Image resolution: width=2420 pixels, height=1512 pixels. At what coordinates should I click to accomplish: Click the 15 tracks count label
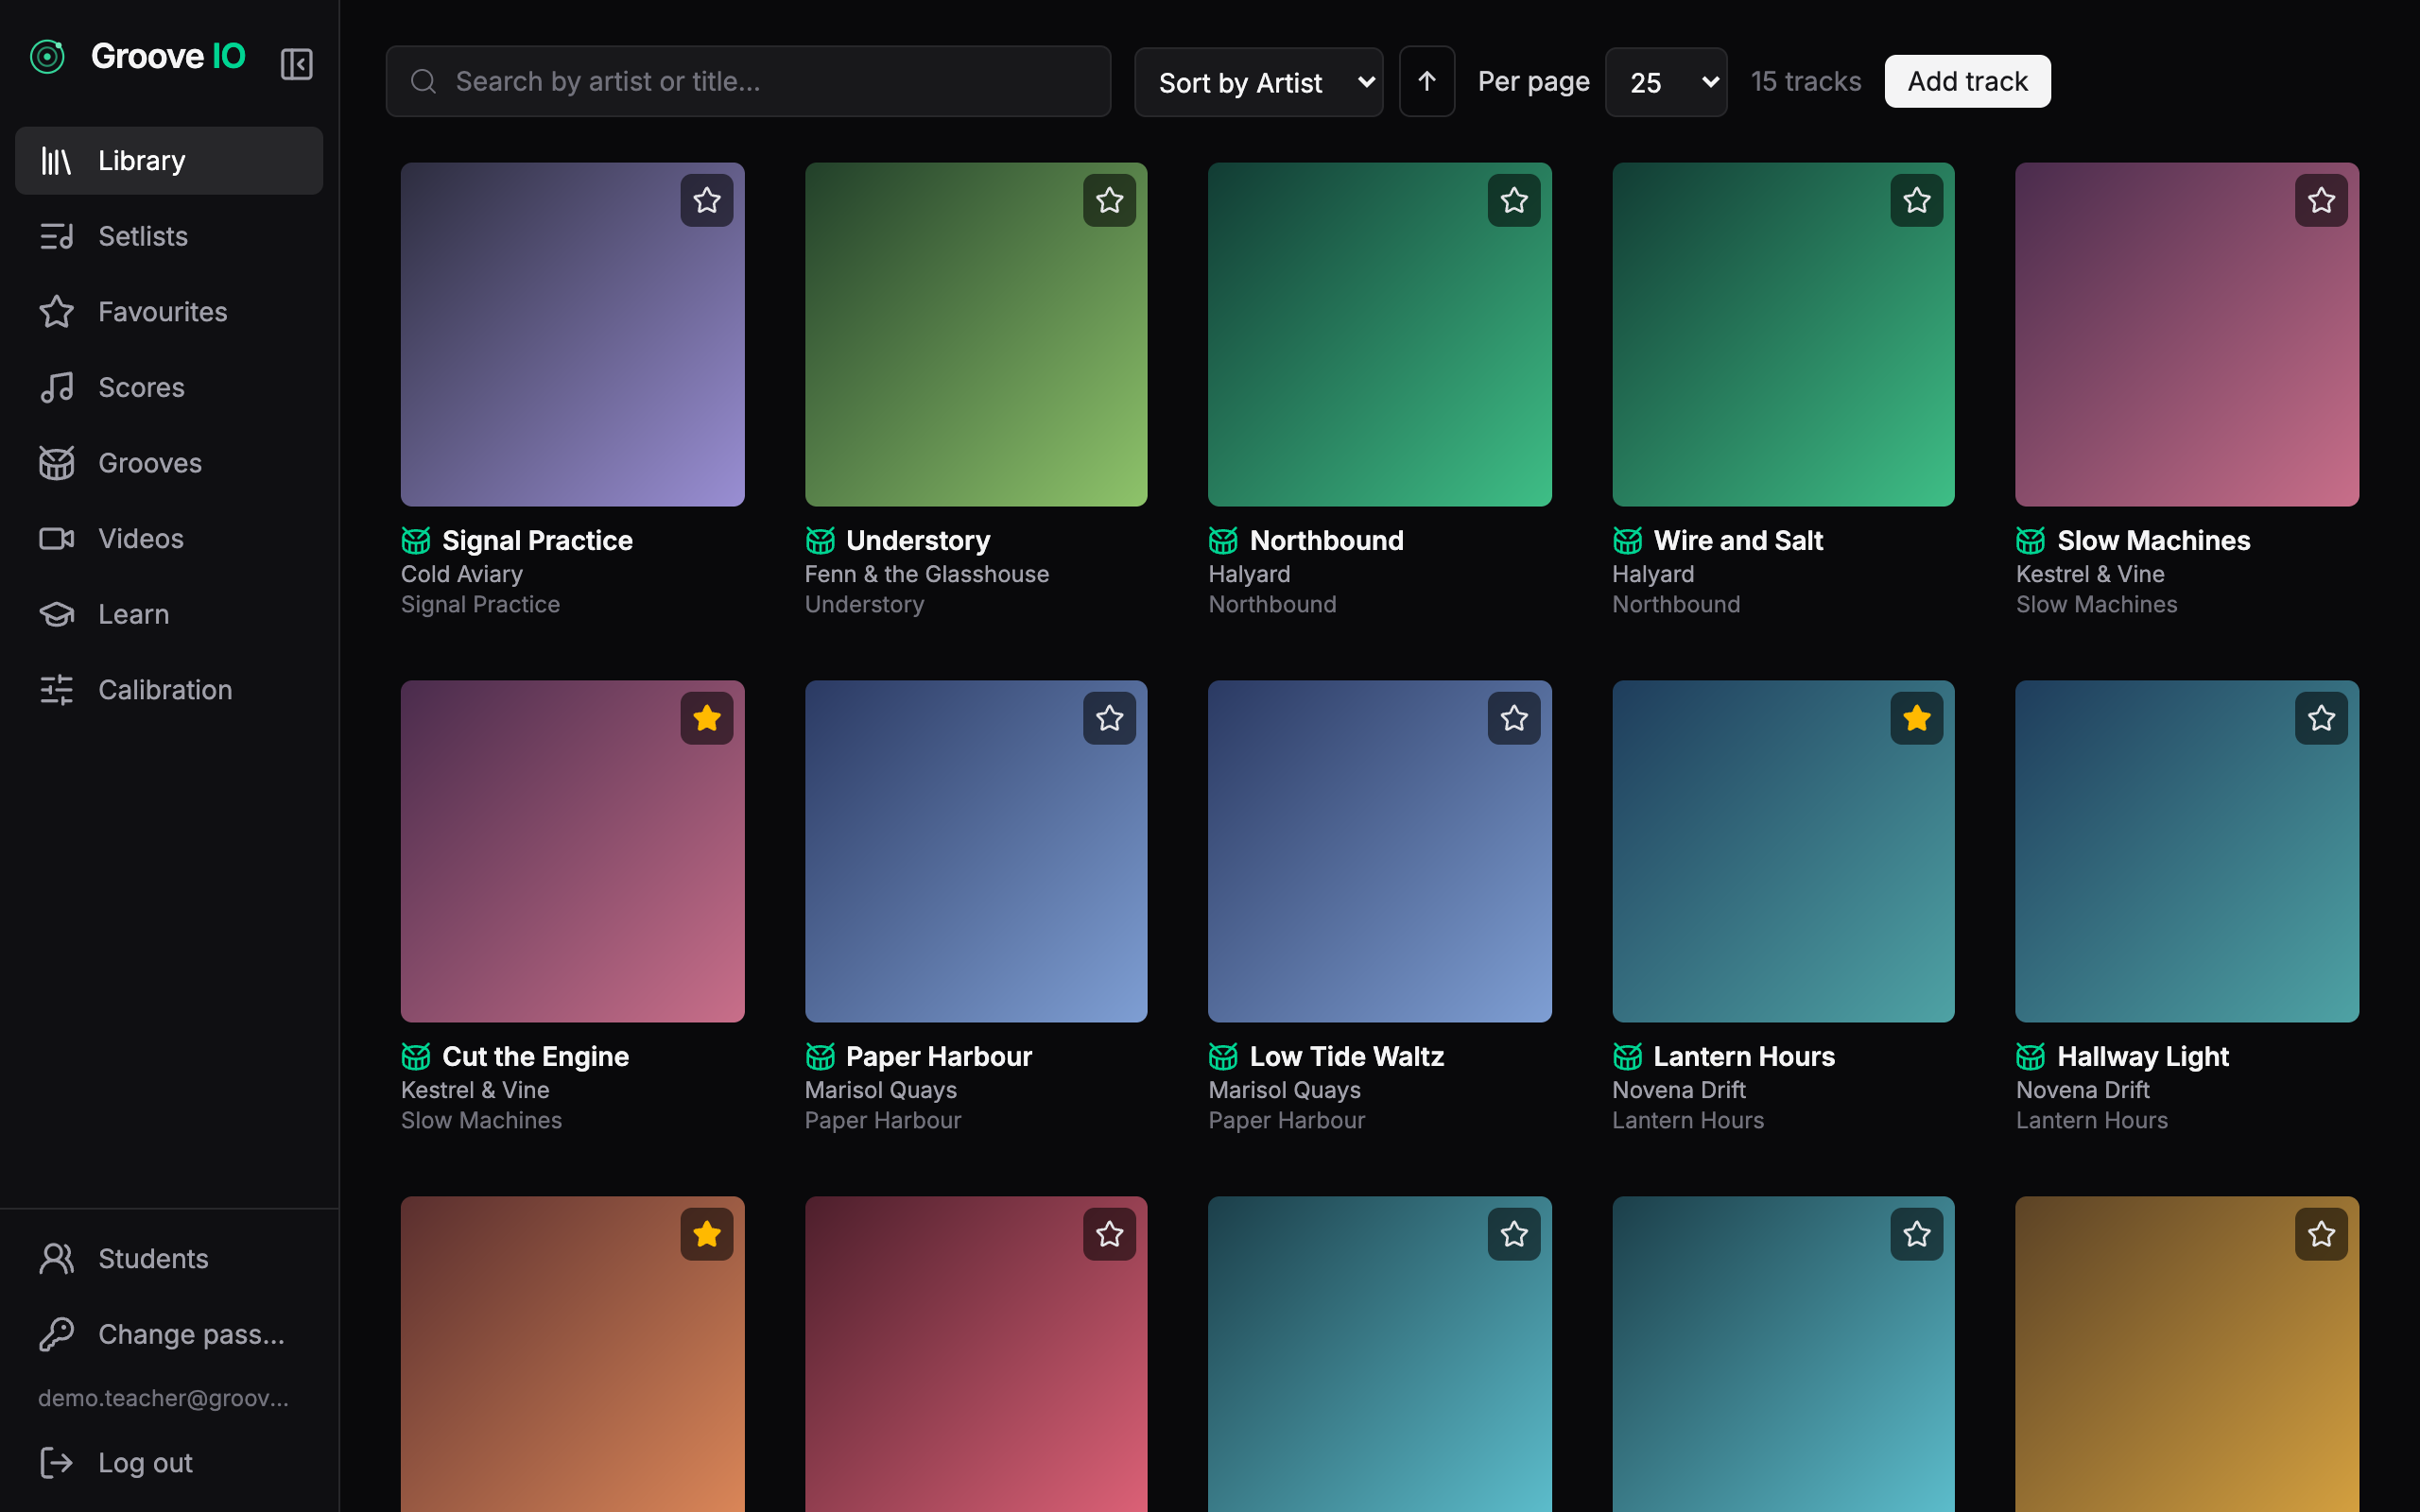point(1806,81)
